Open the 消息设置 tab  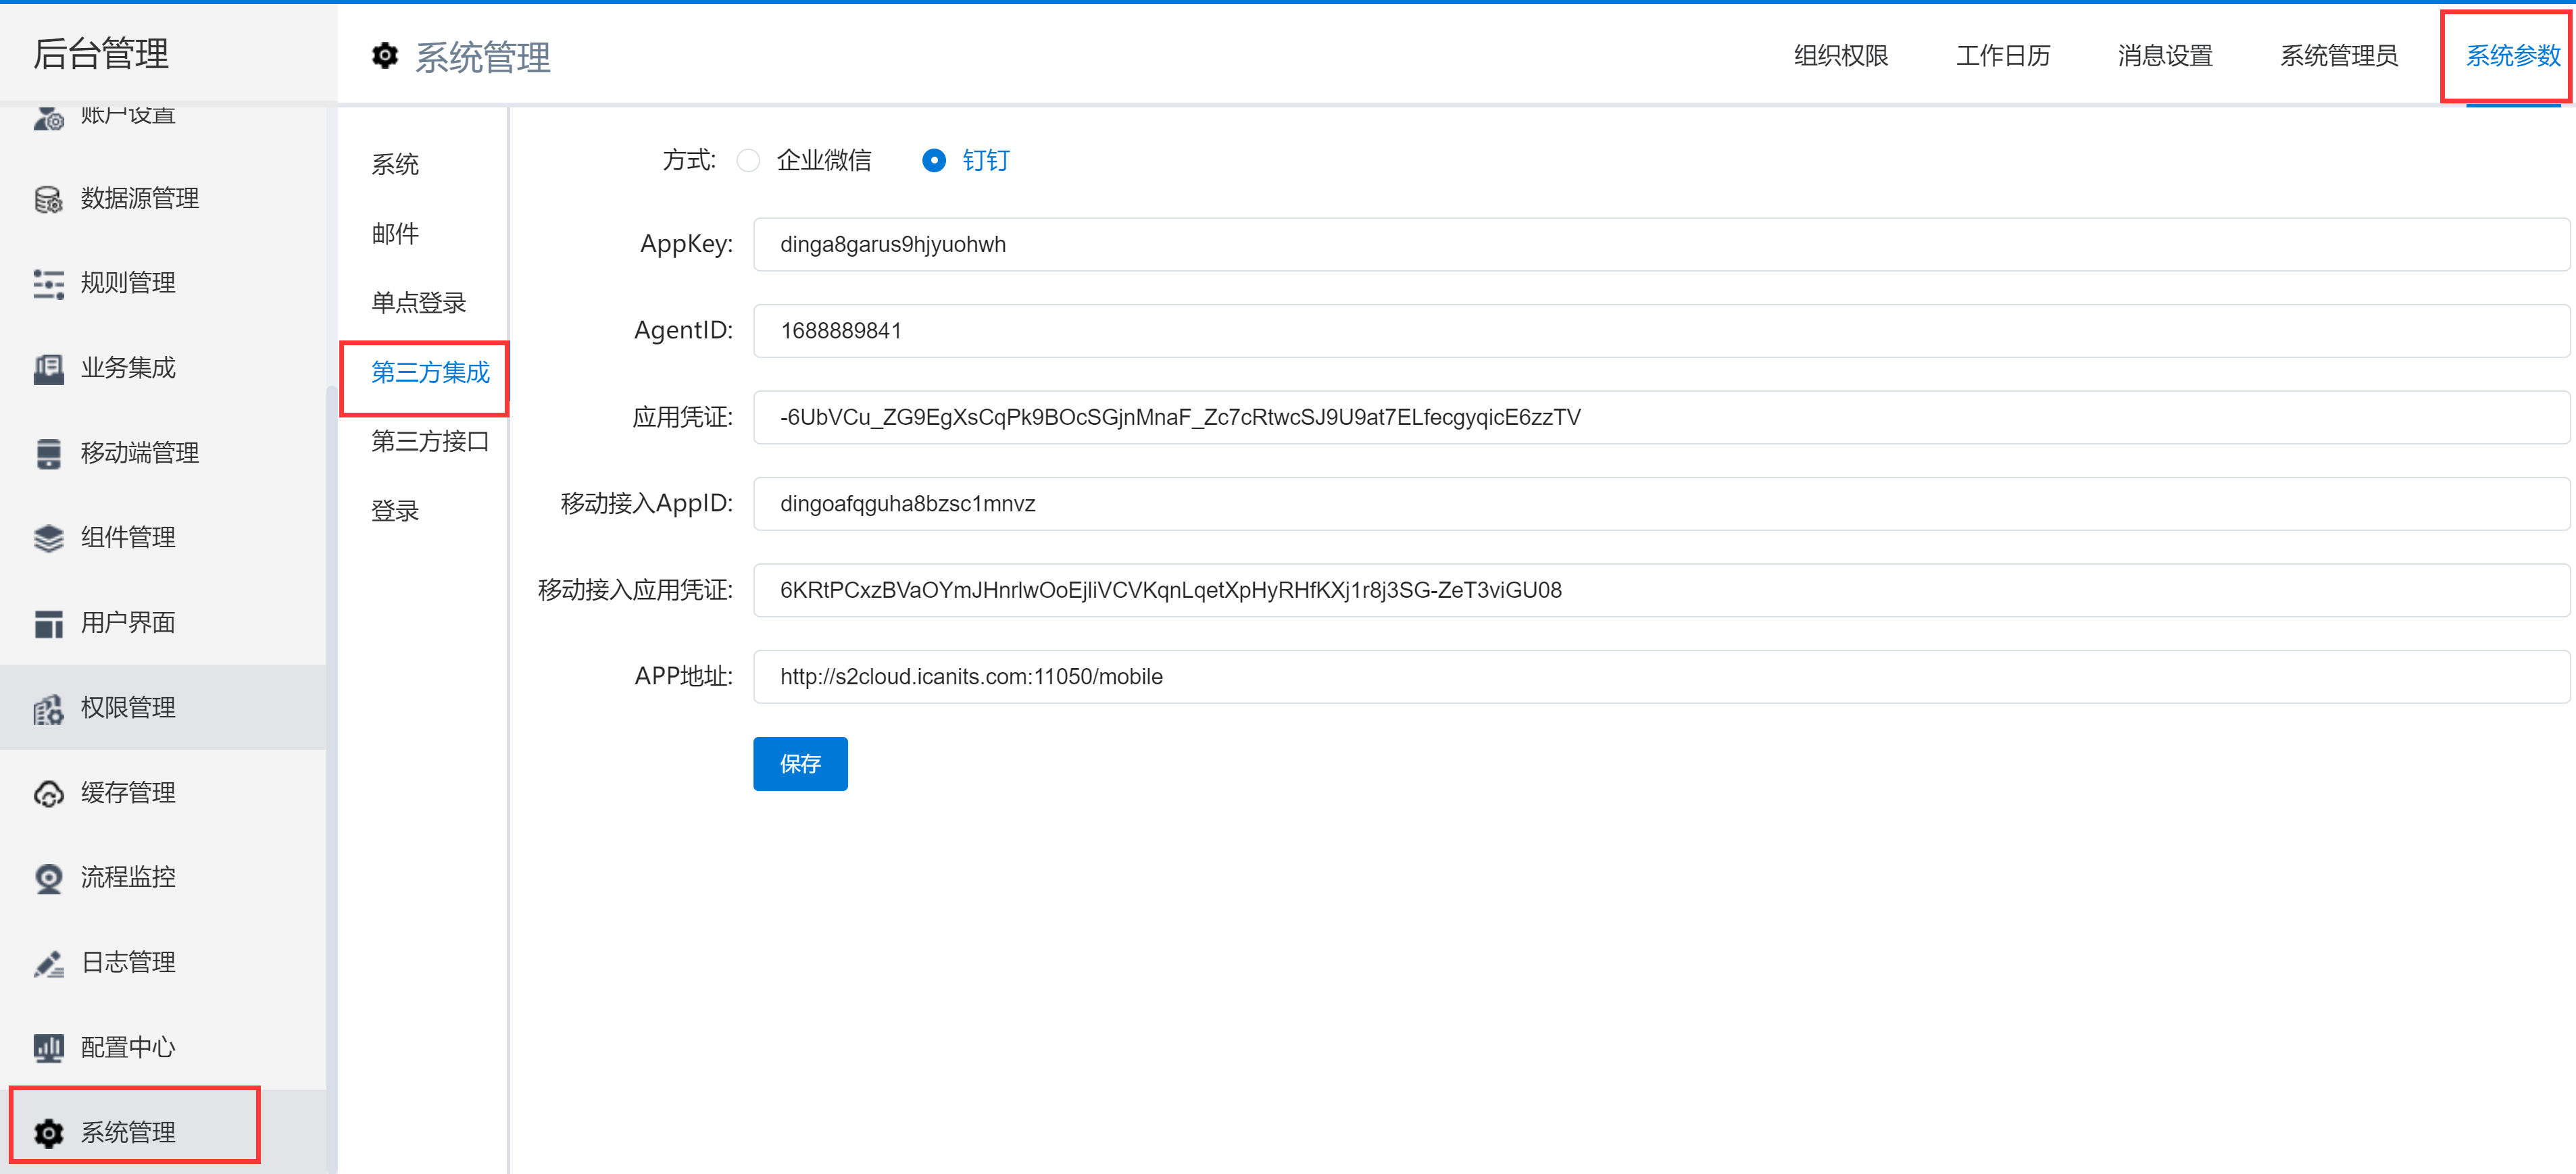tap(2164, 56)
